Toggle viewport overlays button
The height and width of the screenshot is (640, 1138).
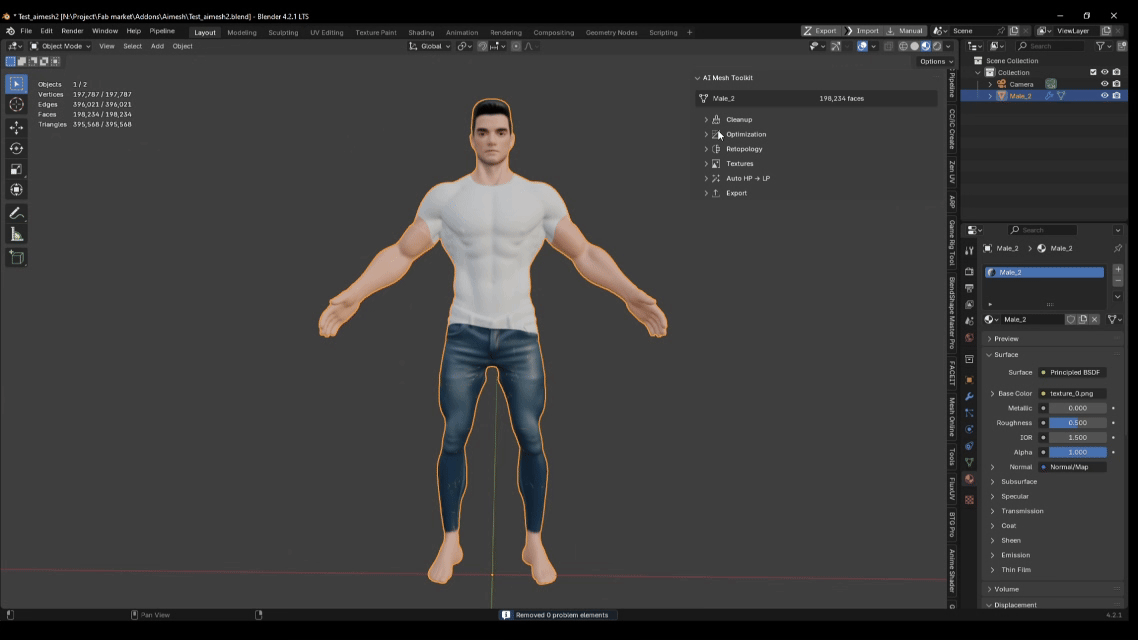click(x=862, y=46)
